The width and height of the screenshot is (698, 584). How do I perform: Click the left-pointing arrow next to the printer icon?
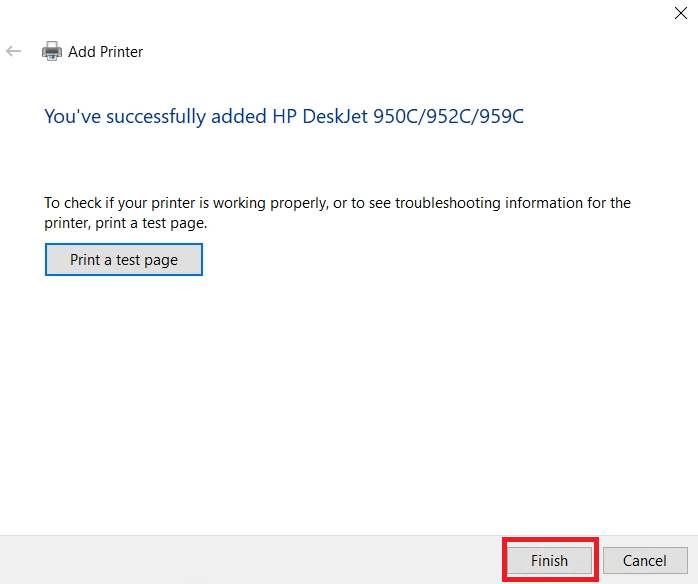coord(14,51)
